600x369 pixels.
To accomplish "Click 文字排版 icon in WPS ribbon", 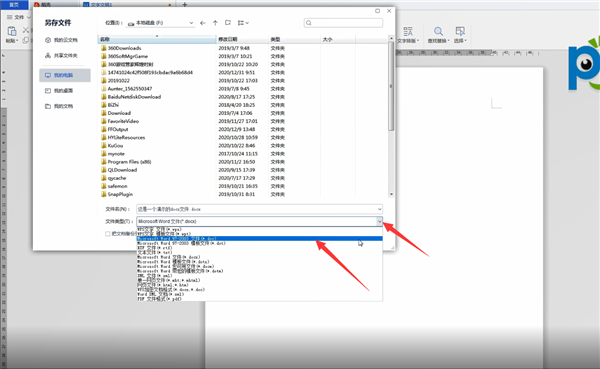I will (408, 31).
